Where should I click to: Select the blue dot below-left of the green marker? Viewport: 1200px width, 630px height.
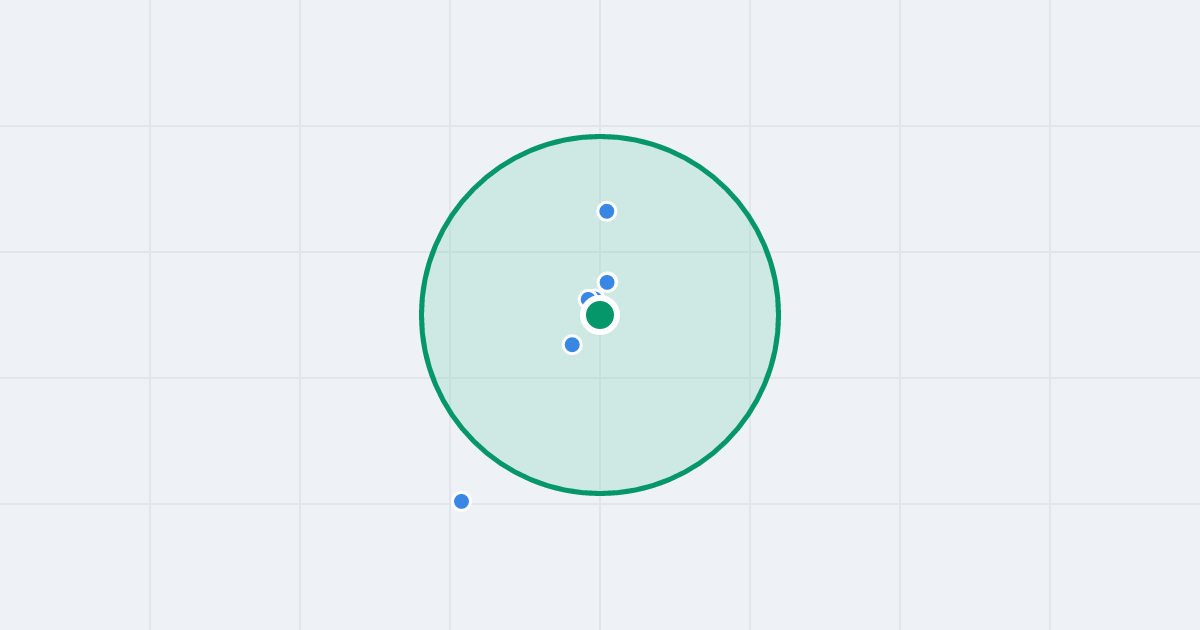click(572, 345)
